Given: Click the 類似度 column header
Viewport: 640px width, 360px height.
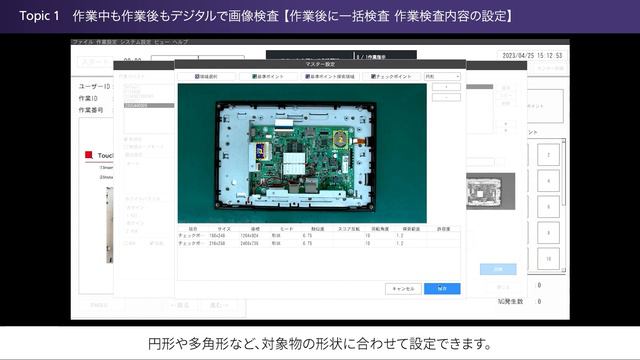Looking at the screenshot, I should [317, 229].
